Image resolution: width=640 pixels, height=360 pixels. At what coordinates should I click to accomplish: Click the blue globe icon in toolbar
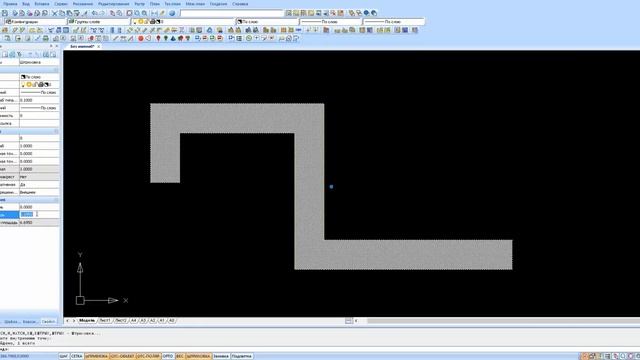coord(172,13)
